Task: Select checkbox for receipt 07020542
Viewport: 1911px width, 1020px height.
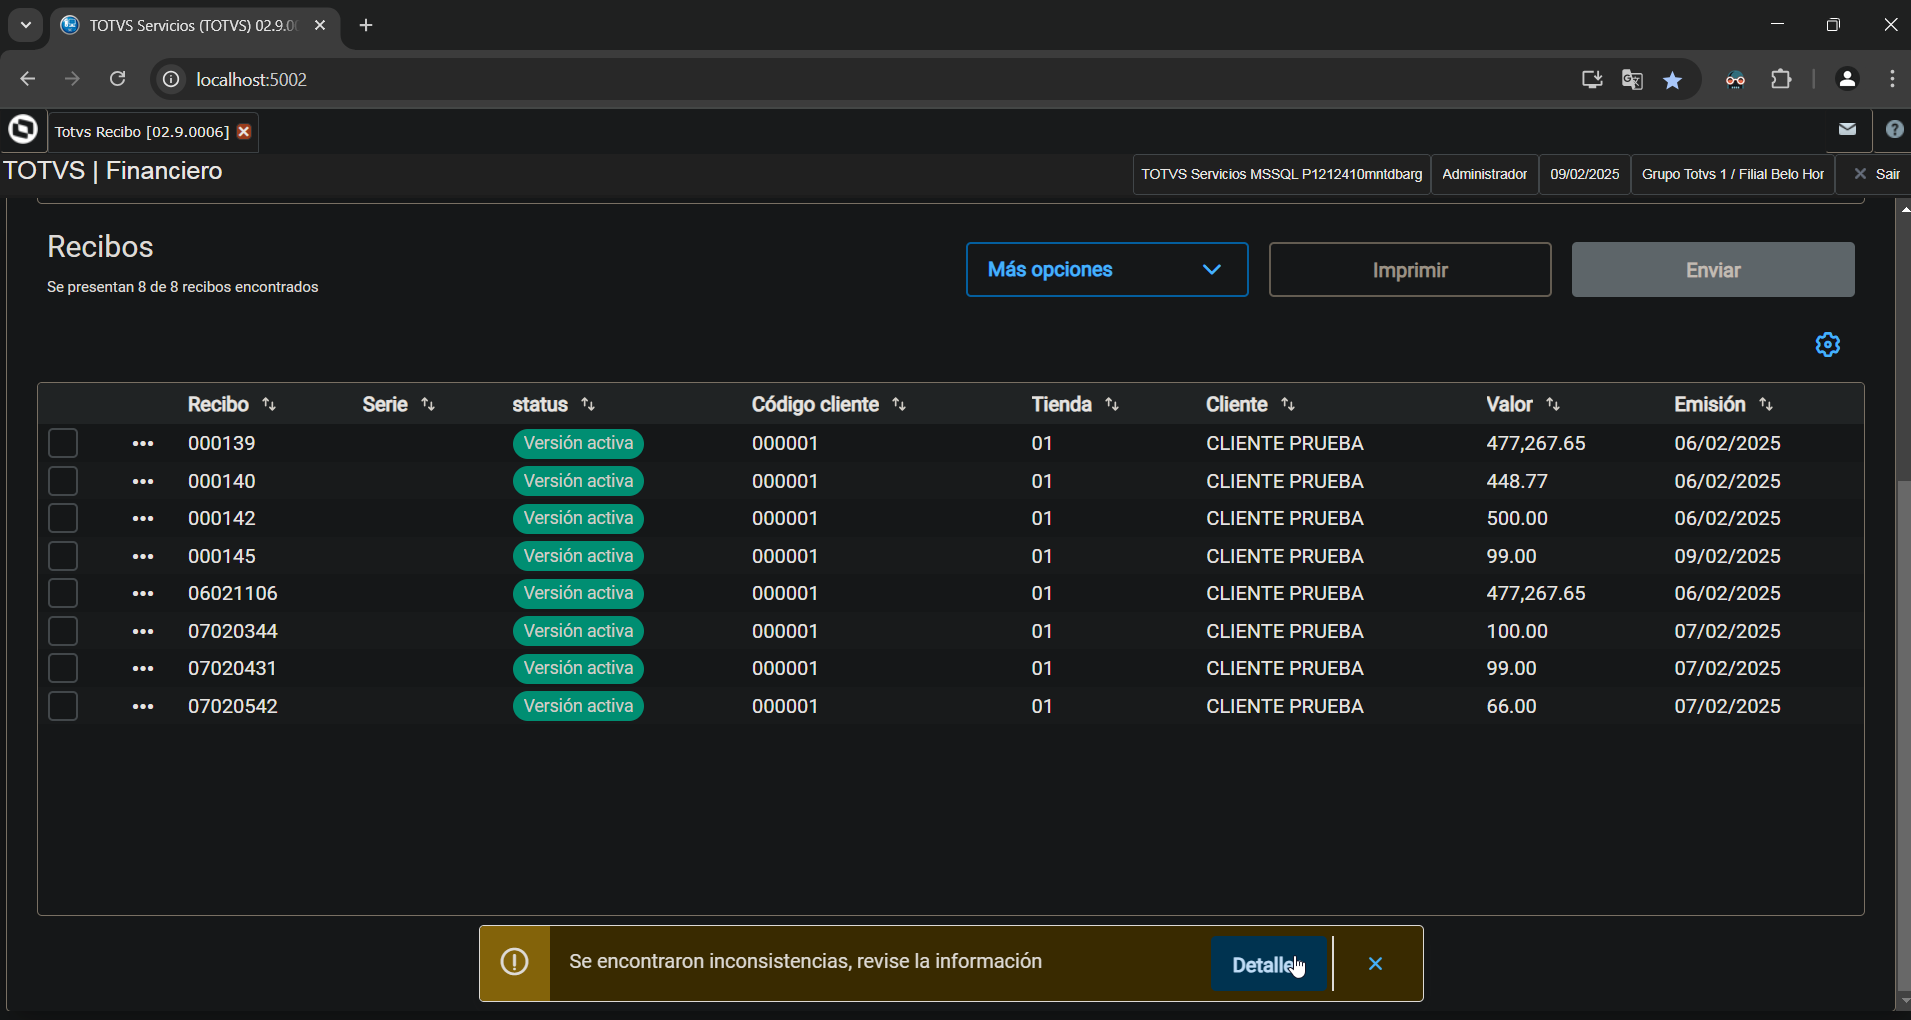Action: [x=63, y=706]
